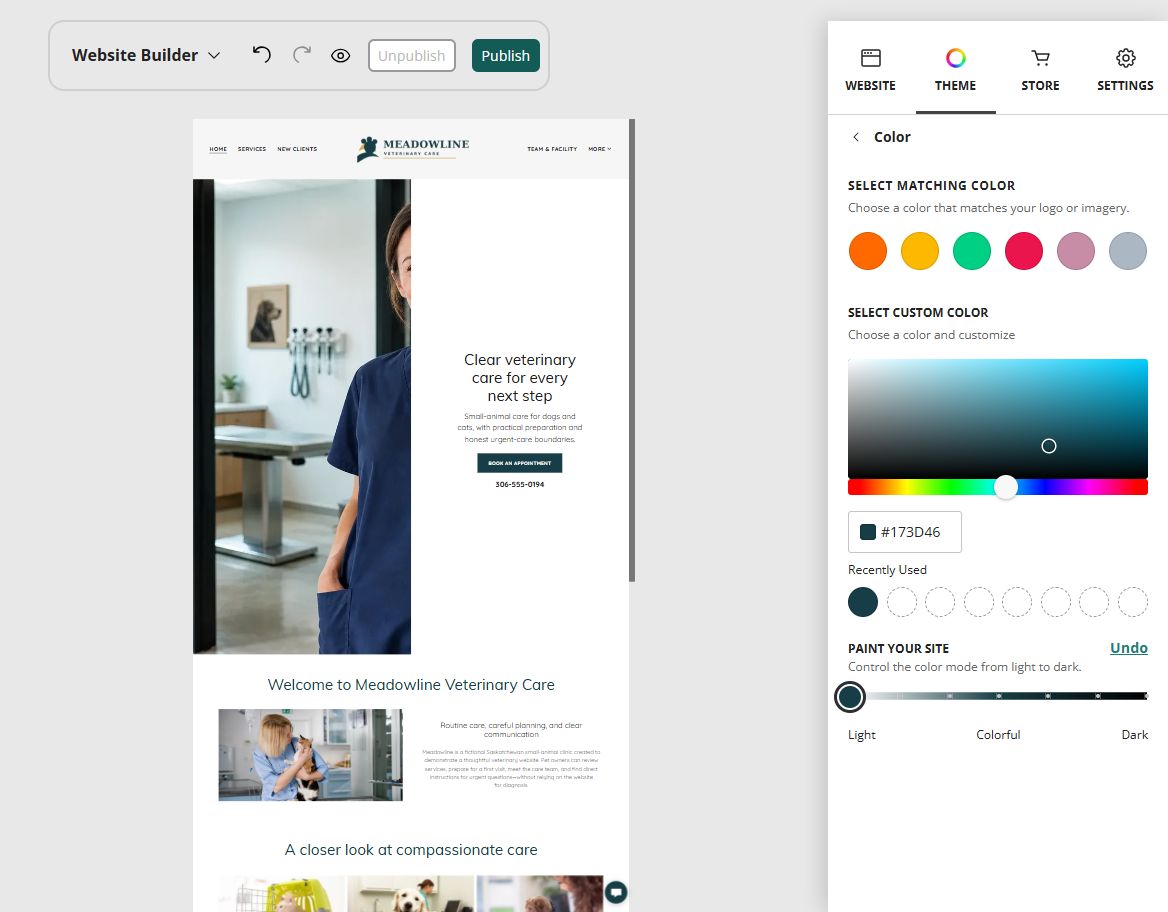This screenshot has height=912, width=1168.
Task: Select the recently used dark teal swatch
Action: pyautogui.click(x=863, y=602)
